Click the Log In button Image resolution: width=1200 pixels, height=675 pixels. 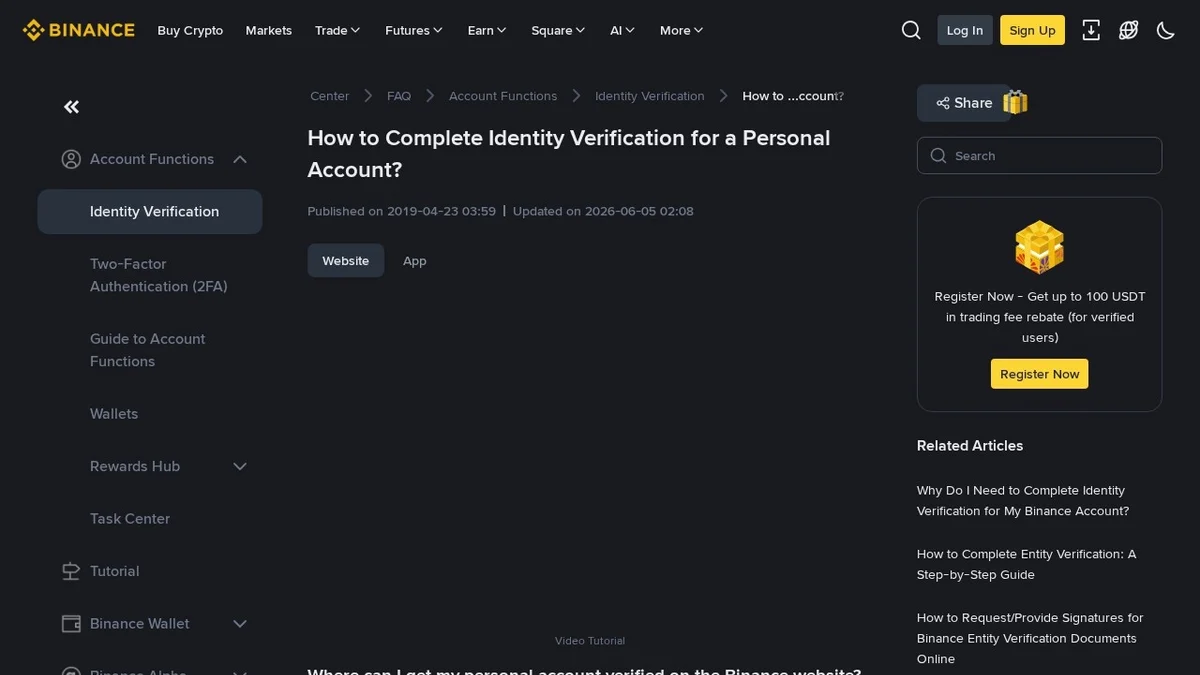click(x=965, y=30)
